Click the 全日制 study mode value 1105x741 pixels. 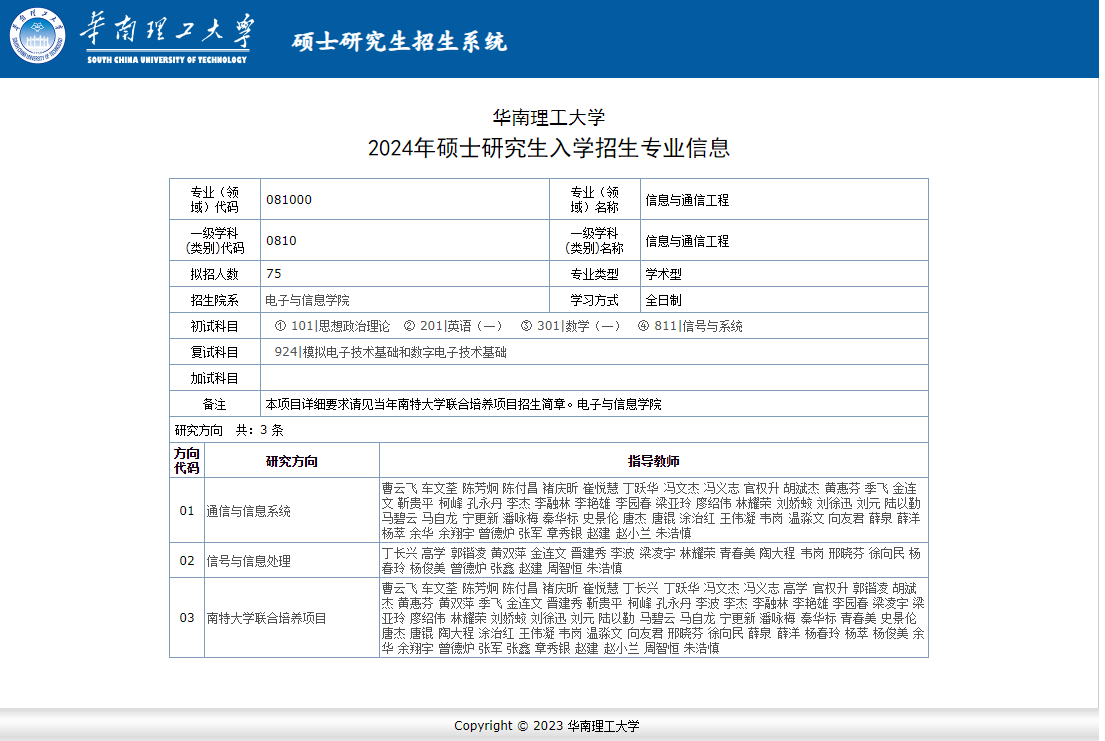663,300
